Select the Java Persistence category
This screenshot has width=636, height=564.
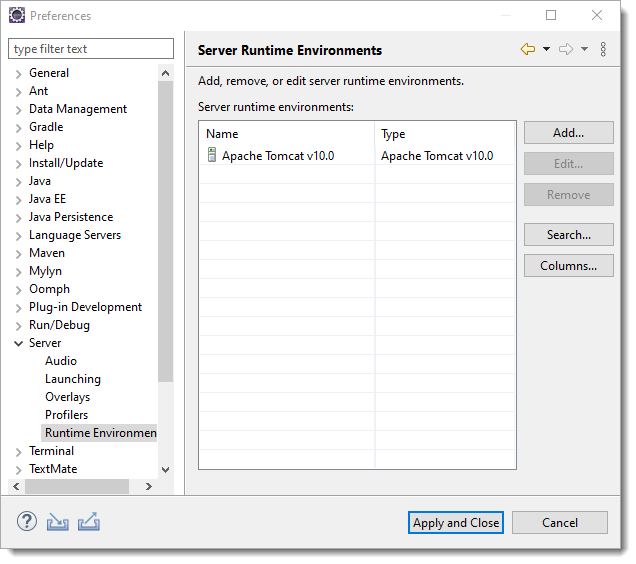71,217
